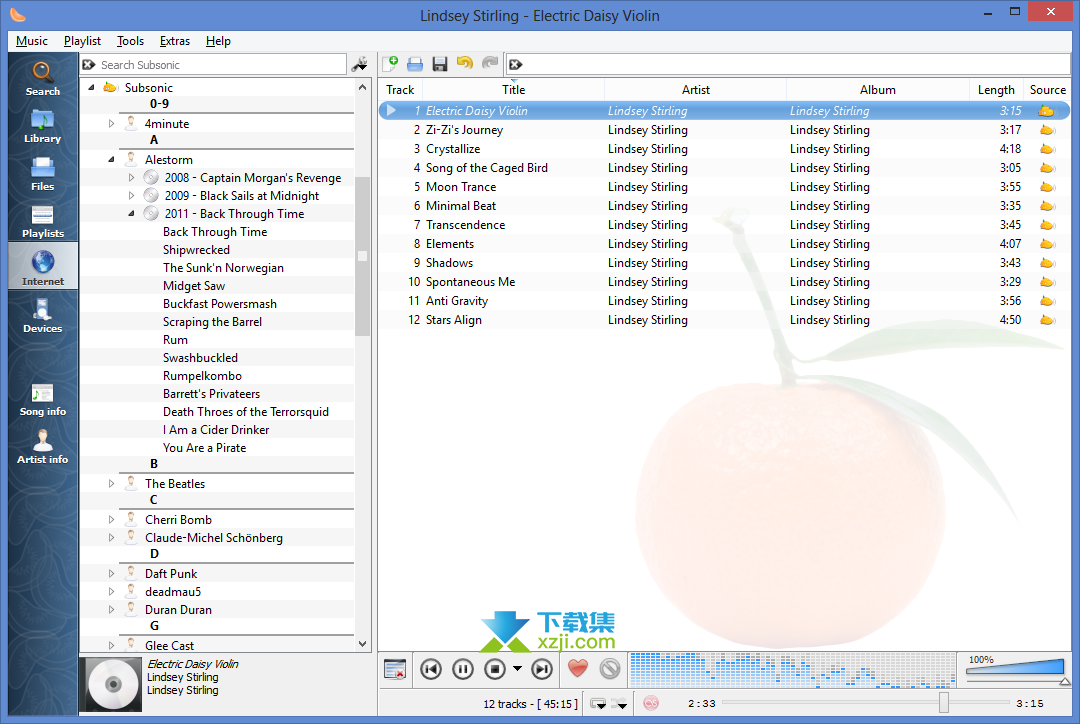This screenshot has height=724, width=1080.
Task: Collapse the Subsonic root node
Action: click(92, 87)
